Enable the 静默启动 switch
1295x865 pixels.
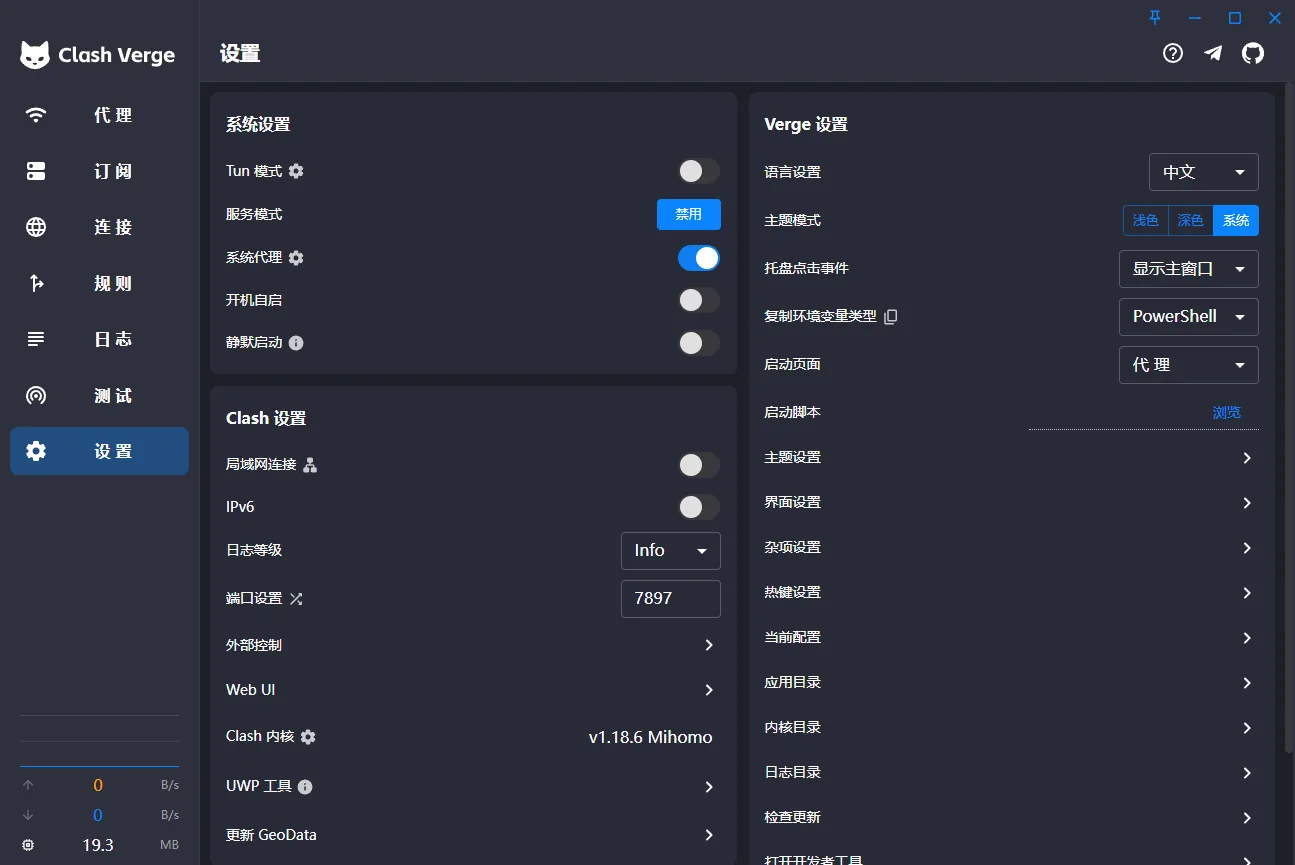tap(698, 343)
